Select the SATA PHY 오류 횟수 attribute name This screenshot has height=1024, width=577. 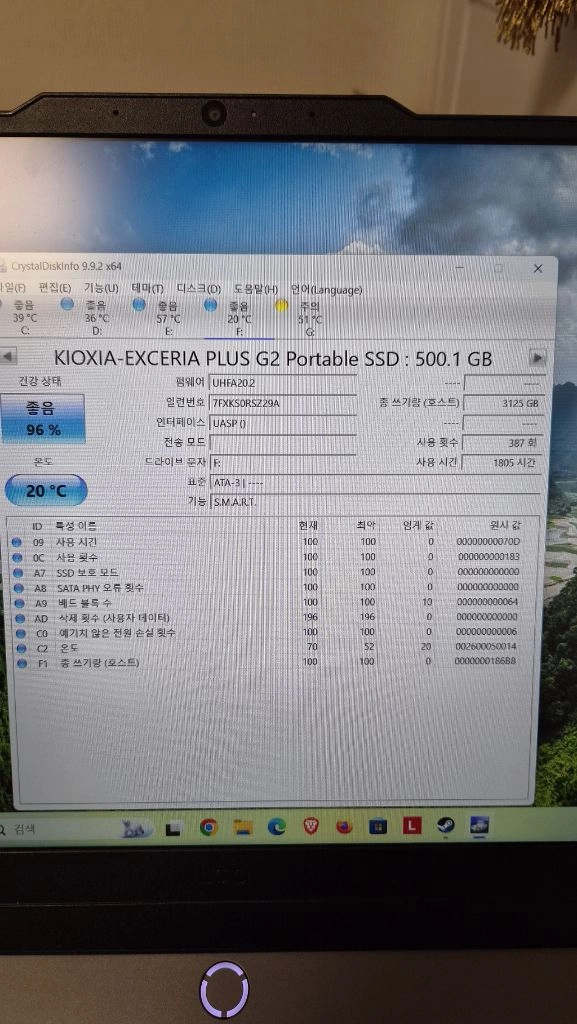coord(99,588)
